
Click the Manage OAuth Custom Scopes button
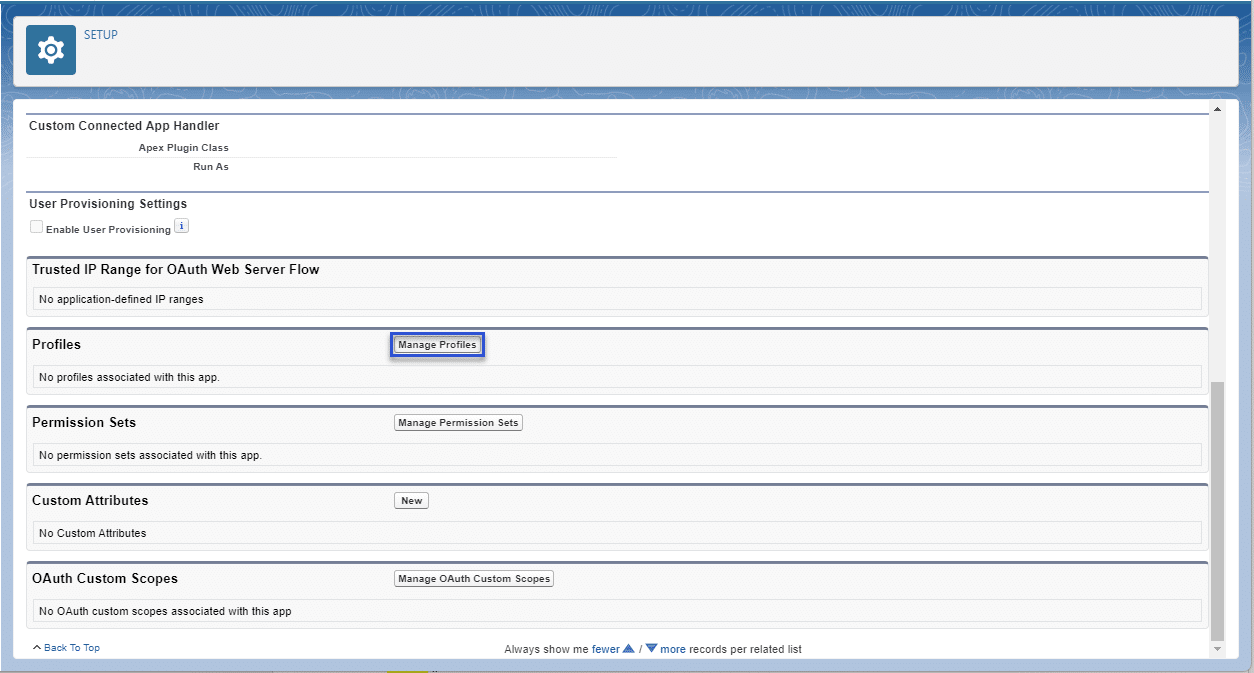coord(473,578)
